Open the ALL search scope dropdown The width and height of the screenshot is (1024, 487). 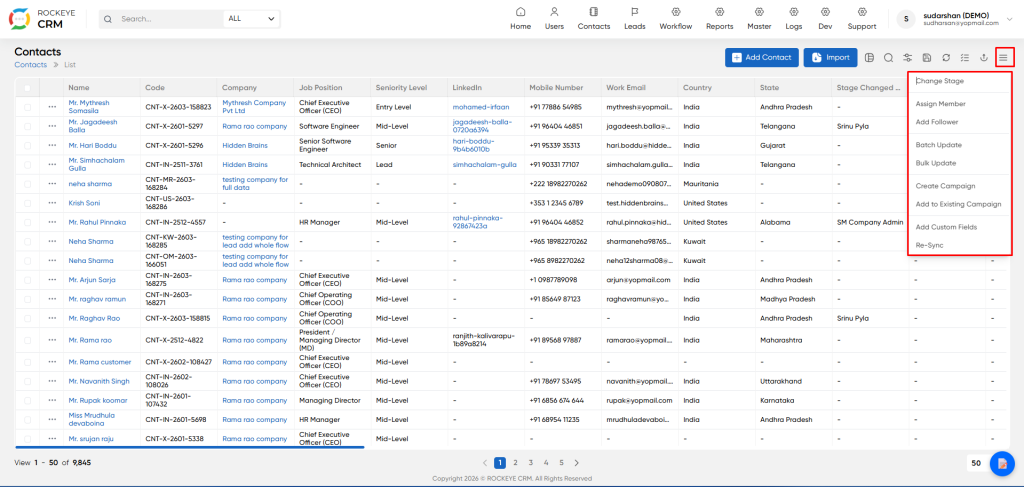(251, 19)
